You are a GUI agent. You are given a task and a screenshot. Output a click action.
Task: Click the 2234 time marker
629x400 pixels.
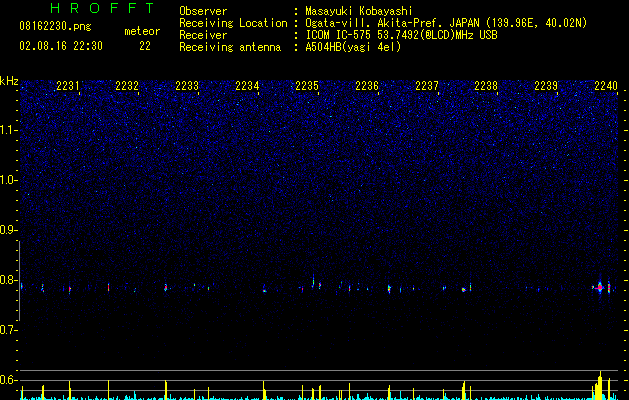[x=247, y=86]
